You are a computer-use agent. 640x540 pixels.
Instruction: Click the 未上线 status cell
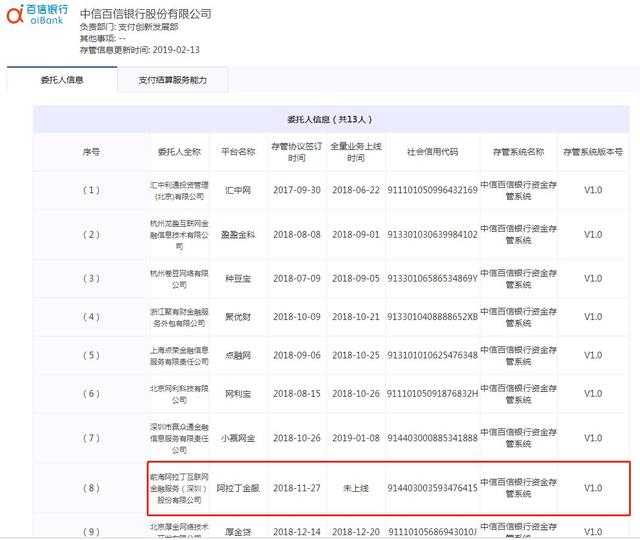point(356,488)
